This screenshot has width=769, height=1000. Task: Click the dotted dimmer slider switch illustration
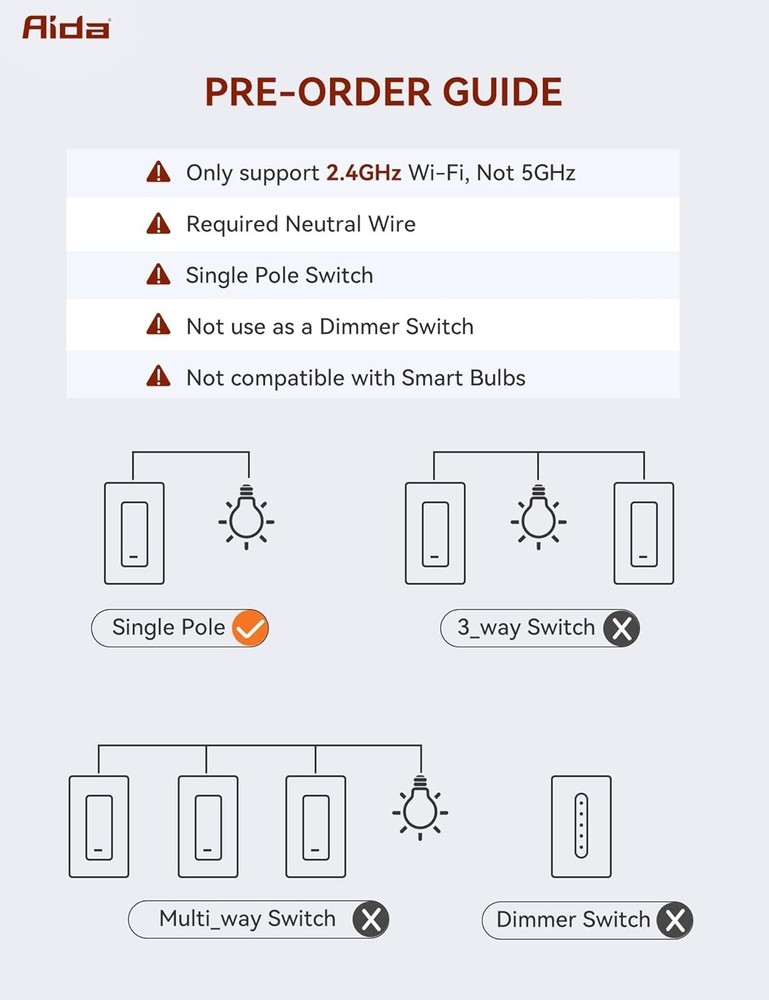click(580, 826)
